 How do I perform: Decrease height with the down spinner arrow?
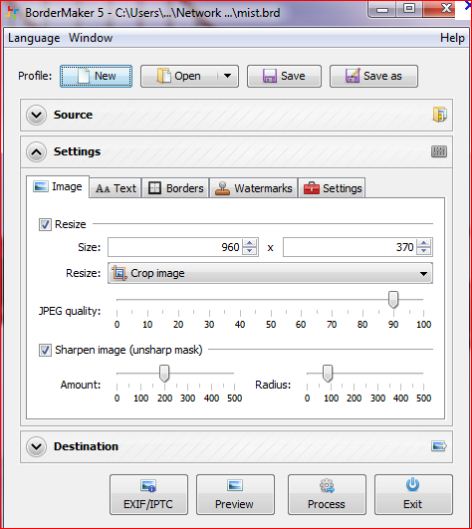424,251
